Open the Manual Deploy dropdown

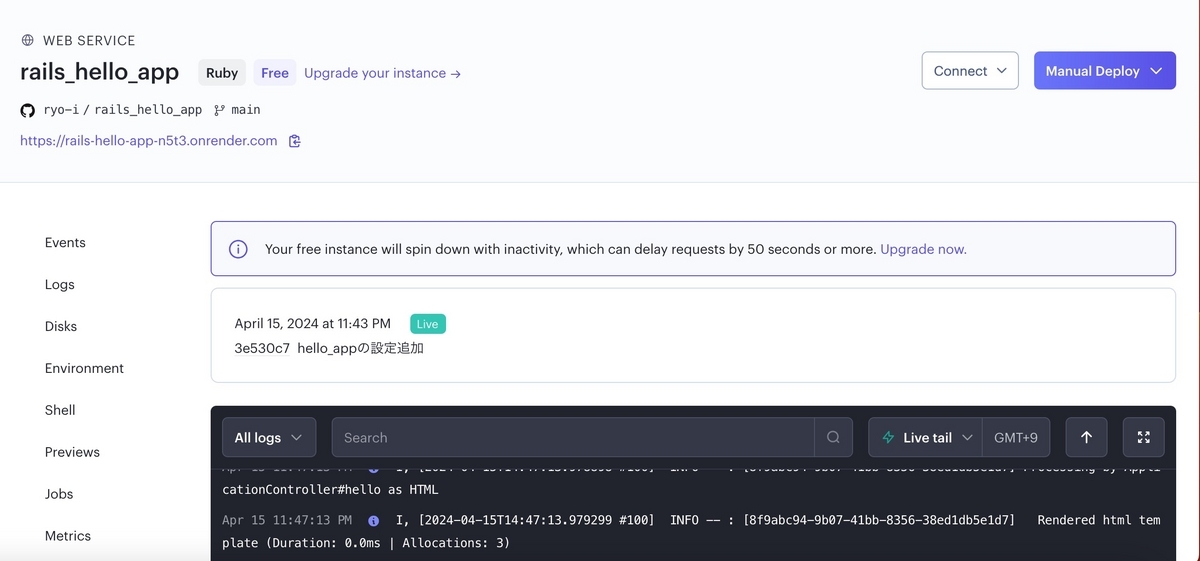click(x=1105, y=71)
